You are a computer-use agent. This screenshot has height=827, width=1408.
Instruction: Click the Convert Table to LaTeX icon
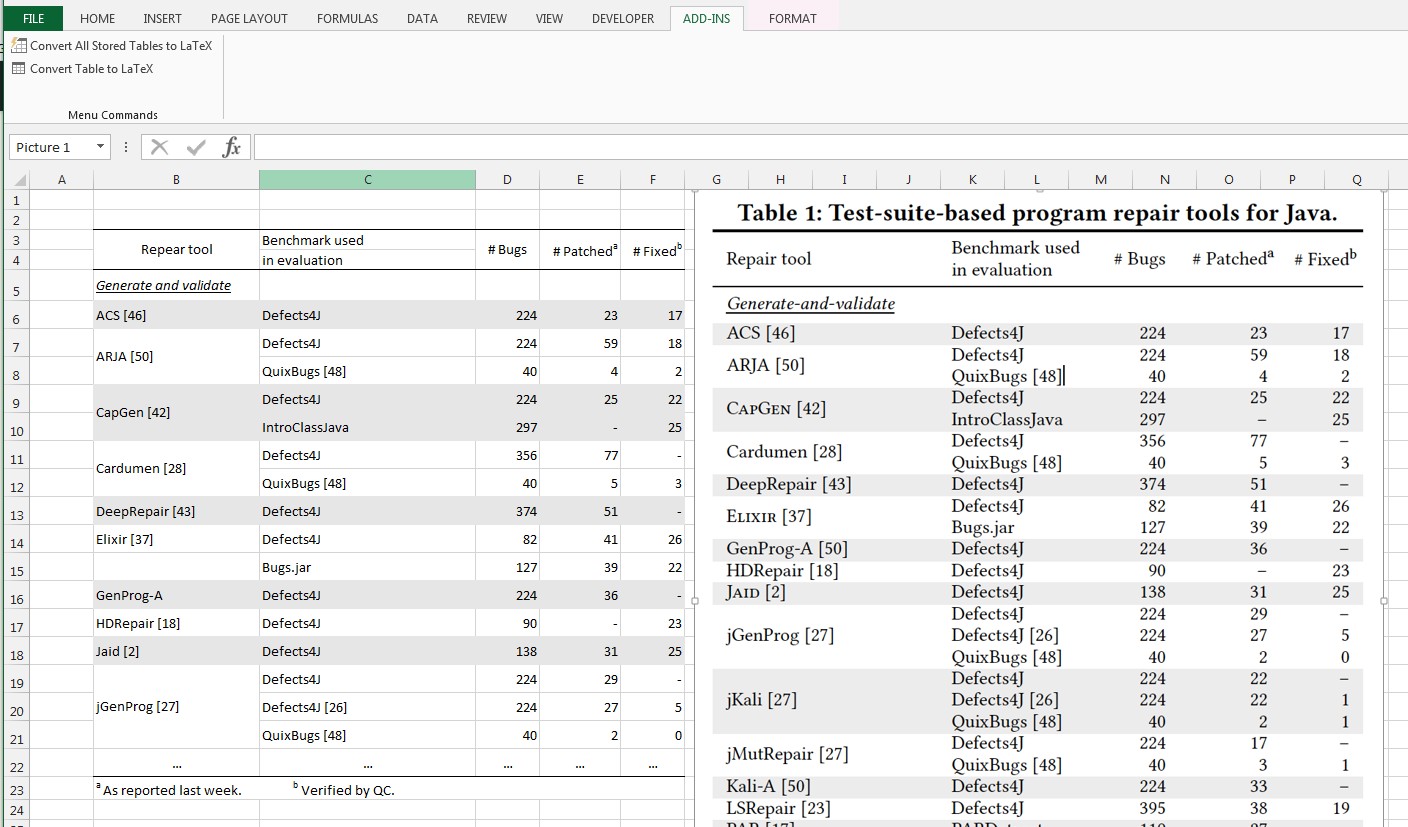point(17,68)
